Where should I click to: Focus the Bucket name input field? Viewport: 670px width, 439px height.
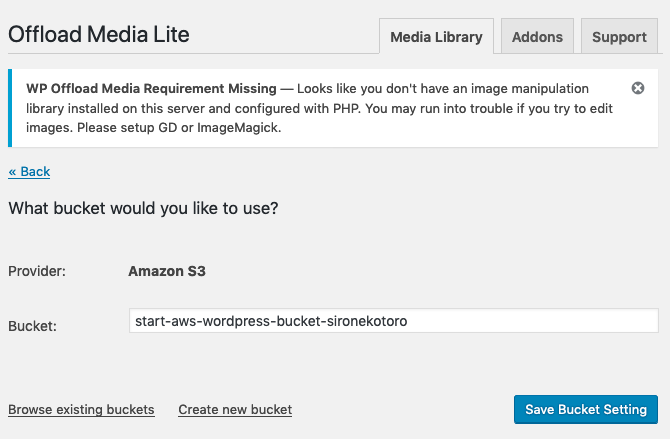click(393, 321)
